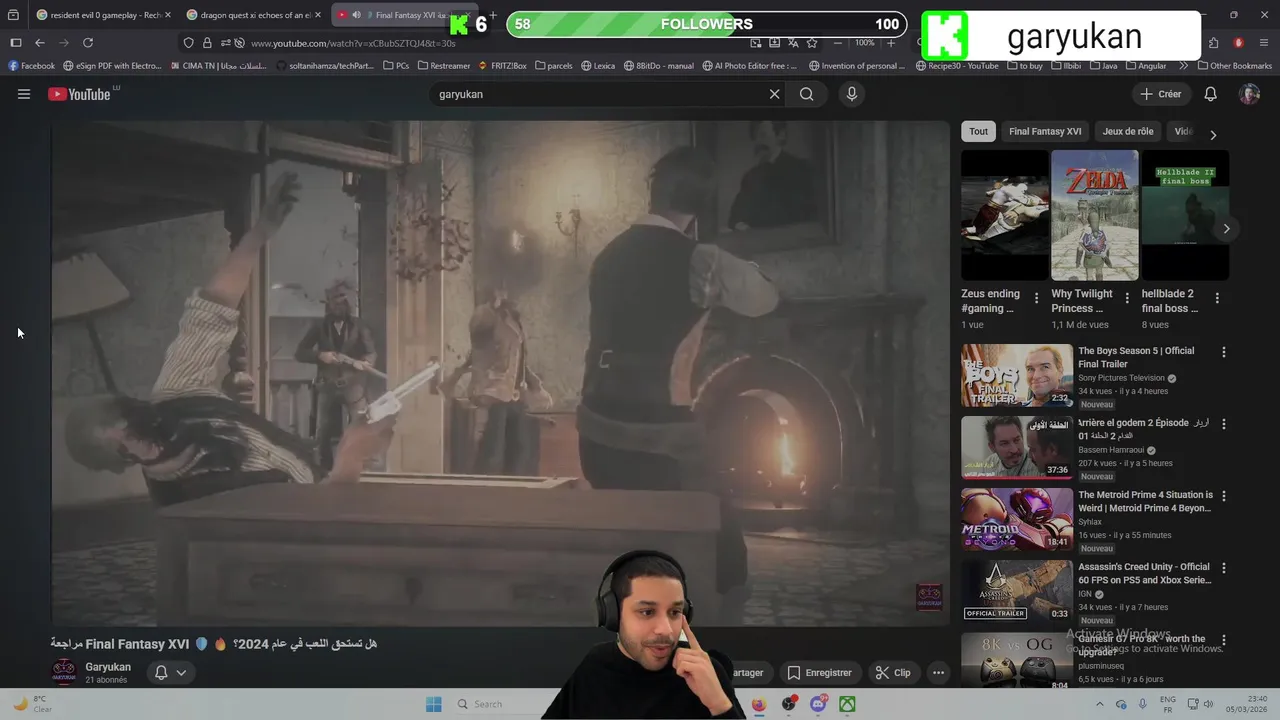Go to the YouTube home logo
The image size is (1280, 720).
click(x=79, y=94)
